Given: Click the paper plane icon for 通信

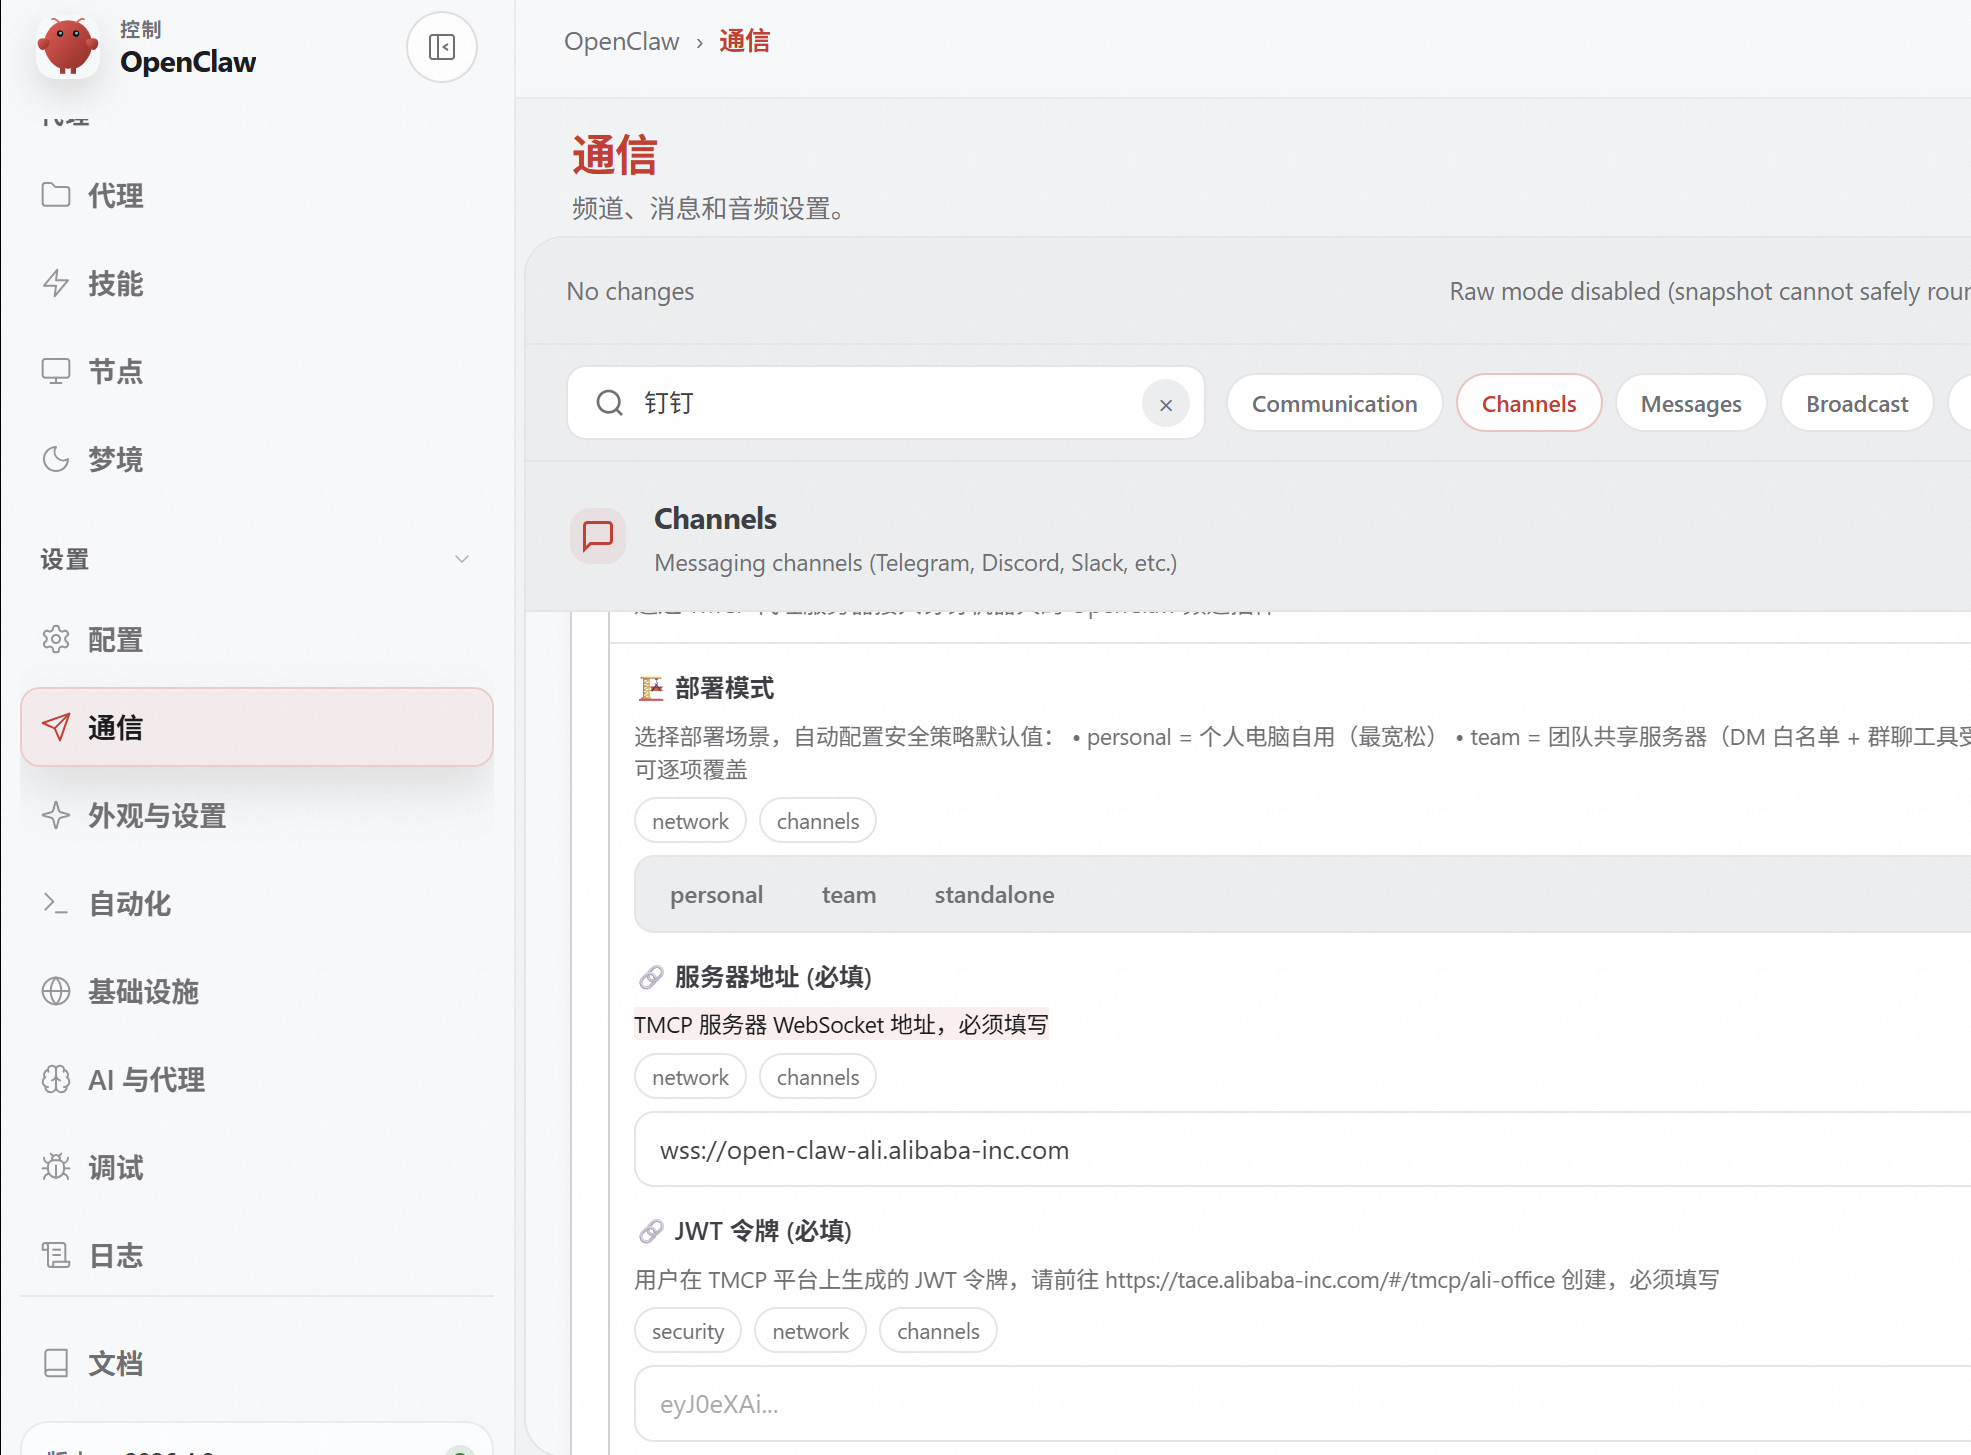Looking at the screenshot, I should pyautogui.click(x=56, y=727).
